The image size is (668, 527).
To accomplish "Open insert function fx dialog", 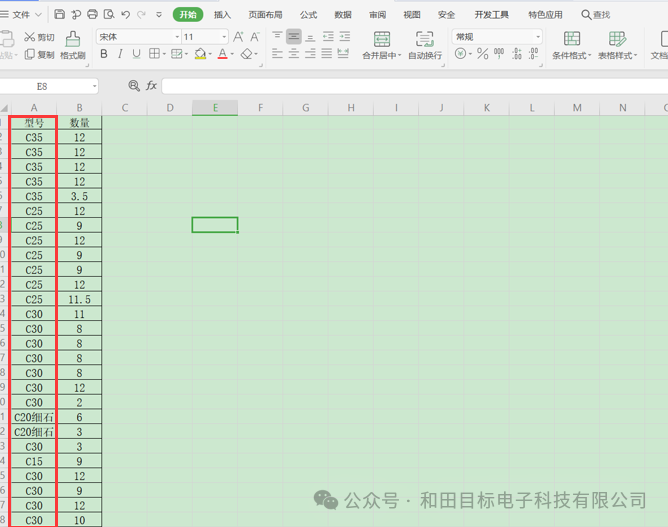I will 151,86.
